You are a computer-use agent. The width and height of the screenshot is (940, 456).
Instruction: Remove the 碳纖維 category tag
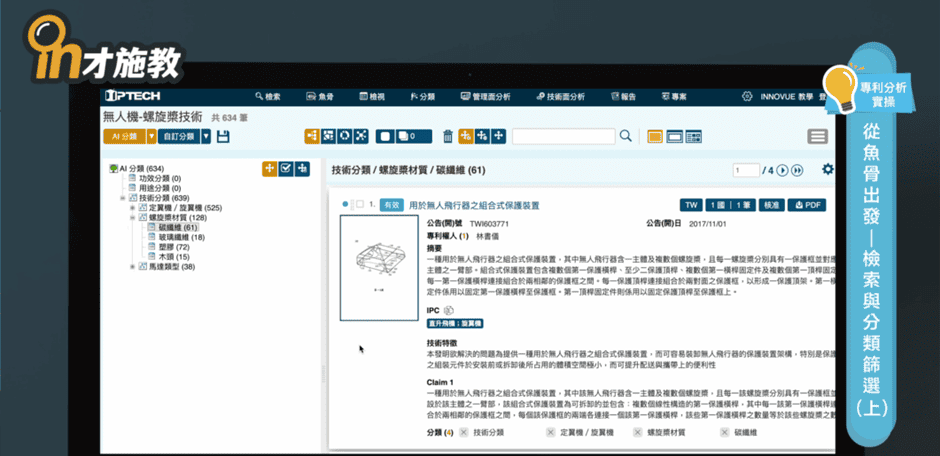(724, 432)
